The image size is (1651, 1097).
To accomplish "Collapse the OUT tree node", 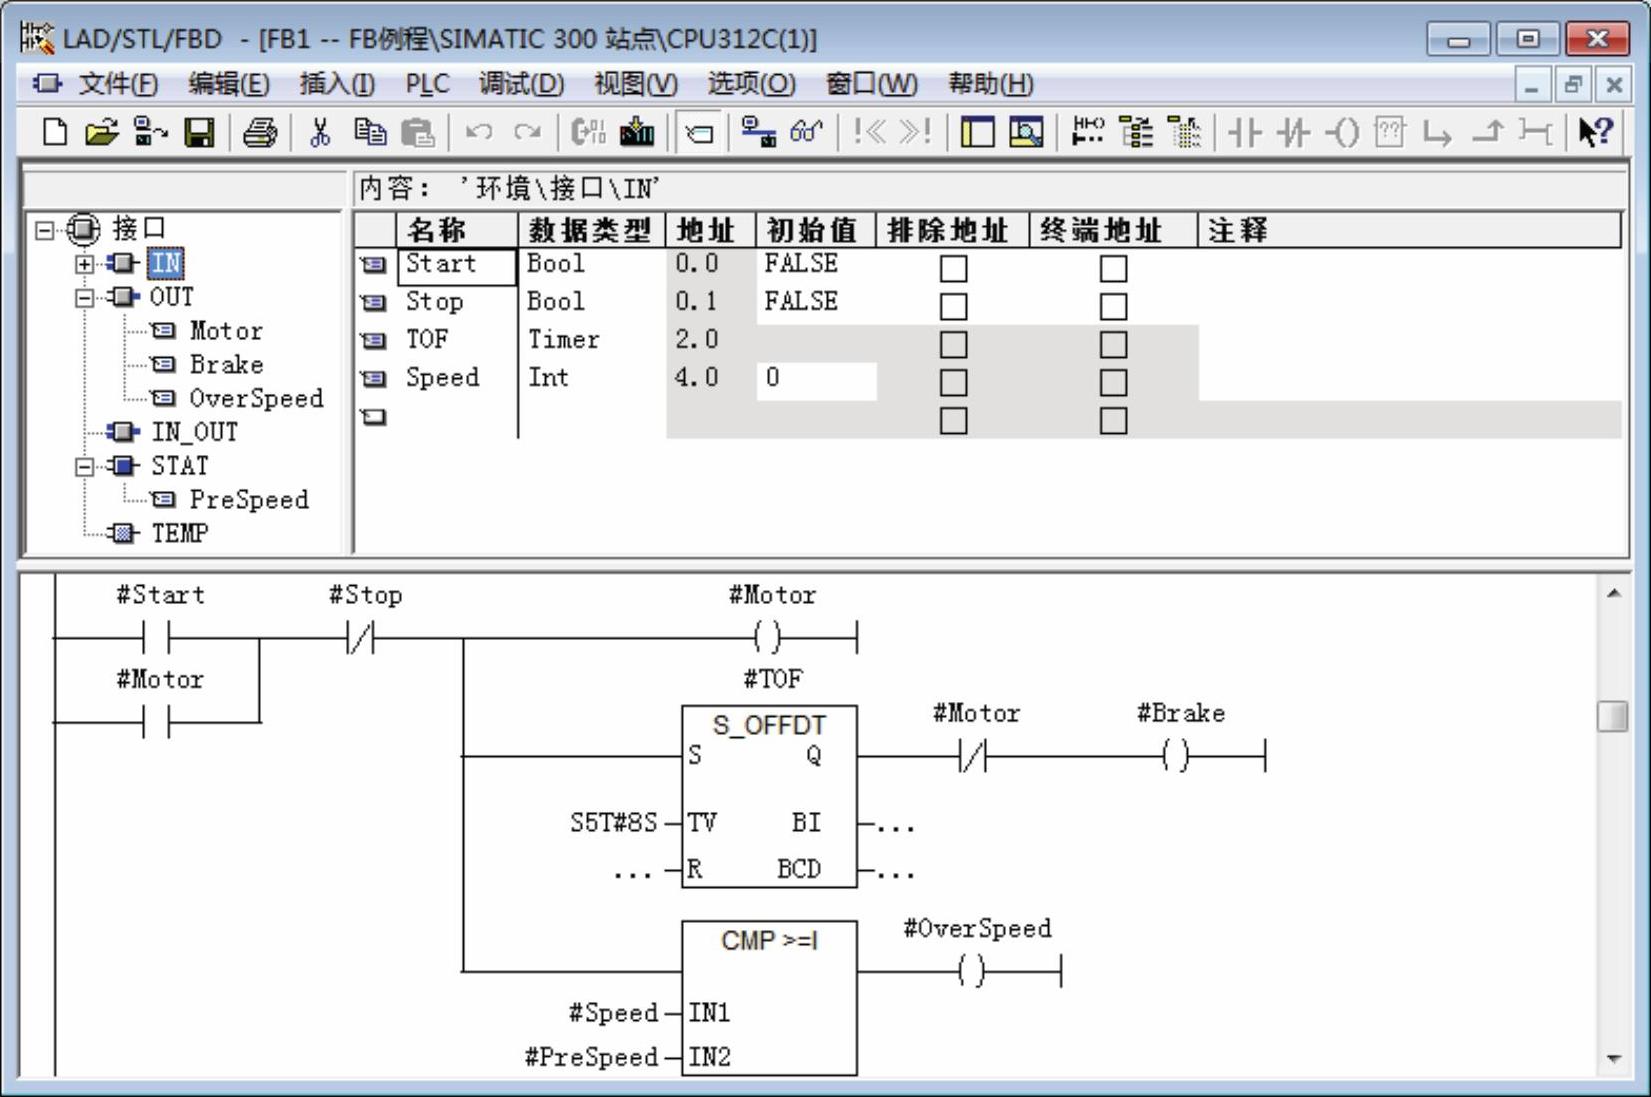I will [85, 298].
